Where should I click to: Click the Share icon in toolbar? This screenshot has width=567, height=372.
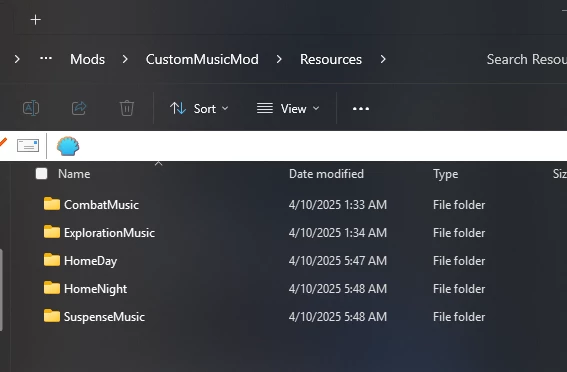click(79, 108)
